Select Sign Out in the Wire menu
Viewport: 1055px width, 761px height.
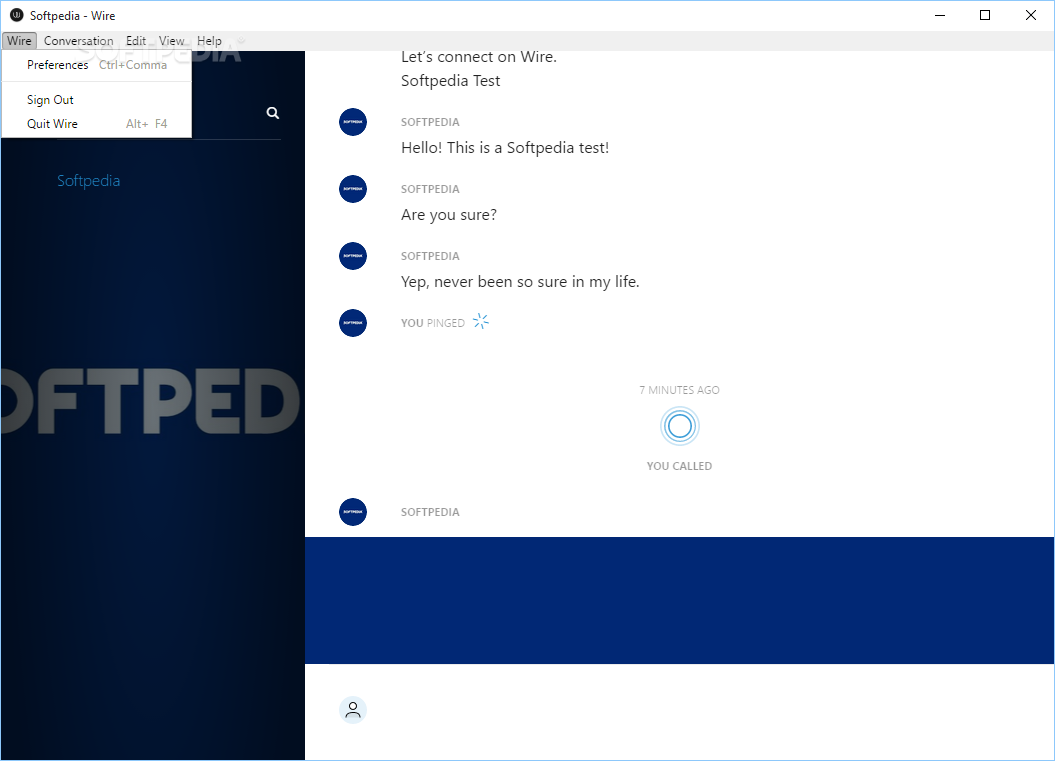(97, 100)
